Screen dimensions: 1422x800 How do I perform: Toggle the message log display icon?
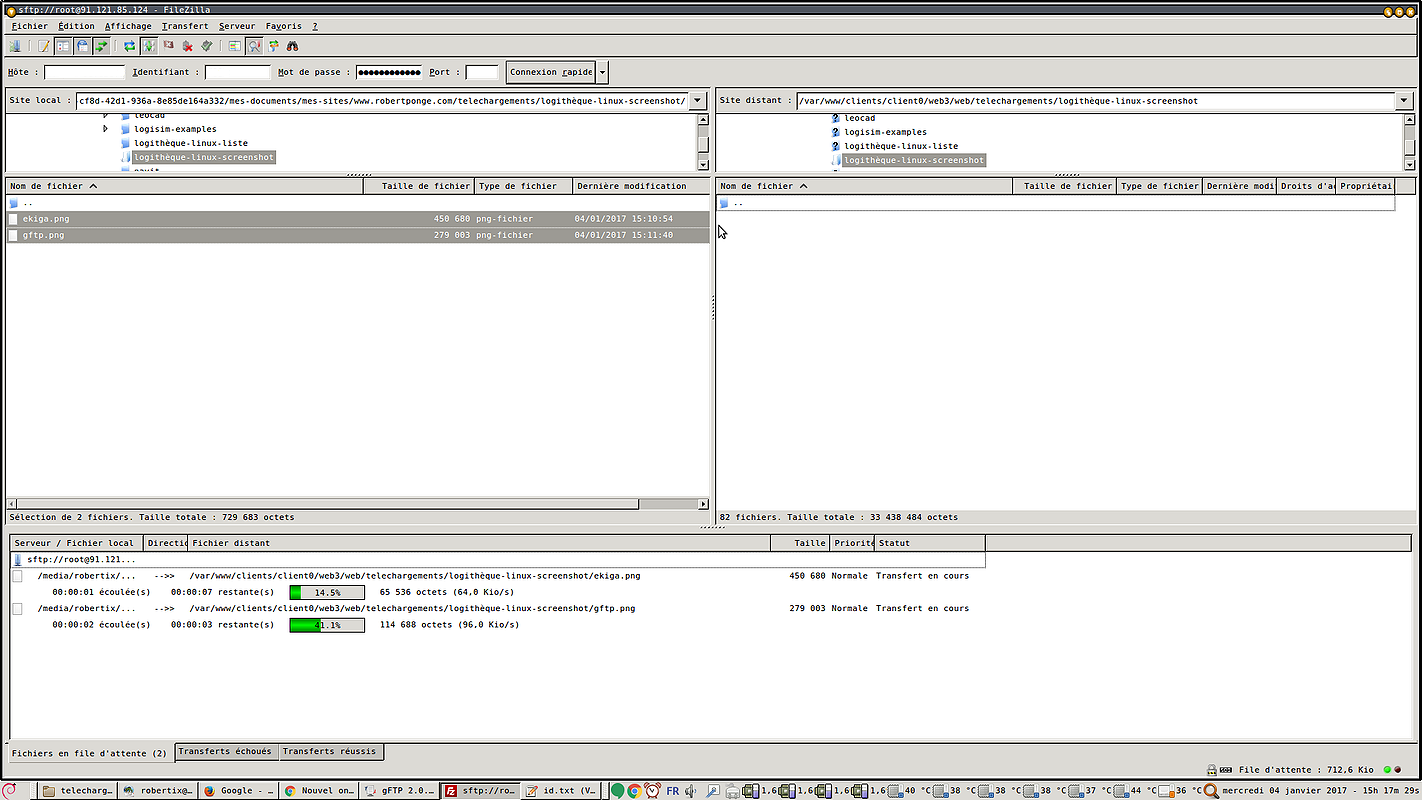click(43, 46)
